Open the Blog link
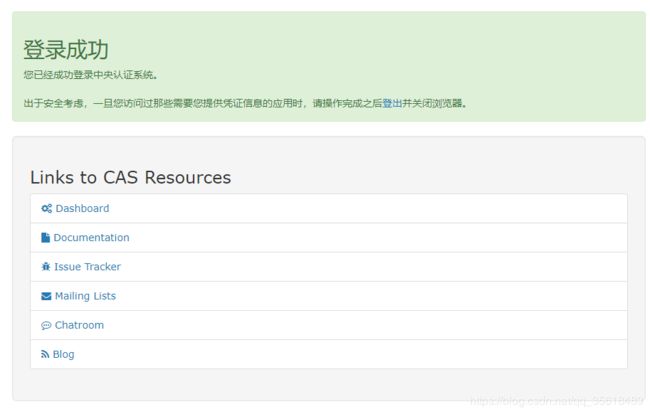 pos(63,354)
